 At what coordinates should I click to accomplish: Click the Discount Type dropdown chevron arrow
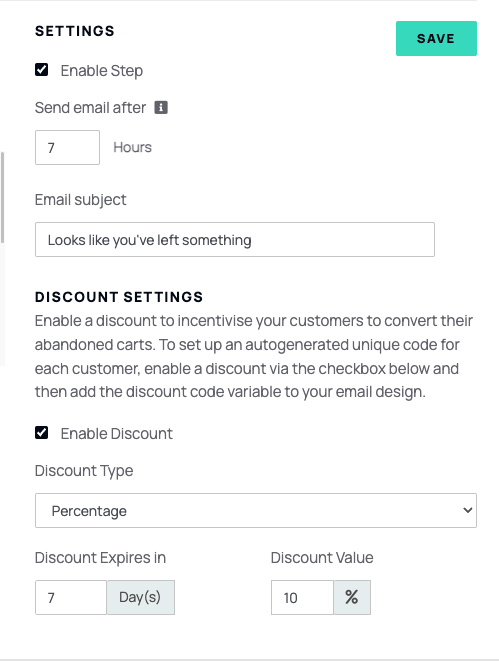(467, 511)
